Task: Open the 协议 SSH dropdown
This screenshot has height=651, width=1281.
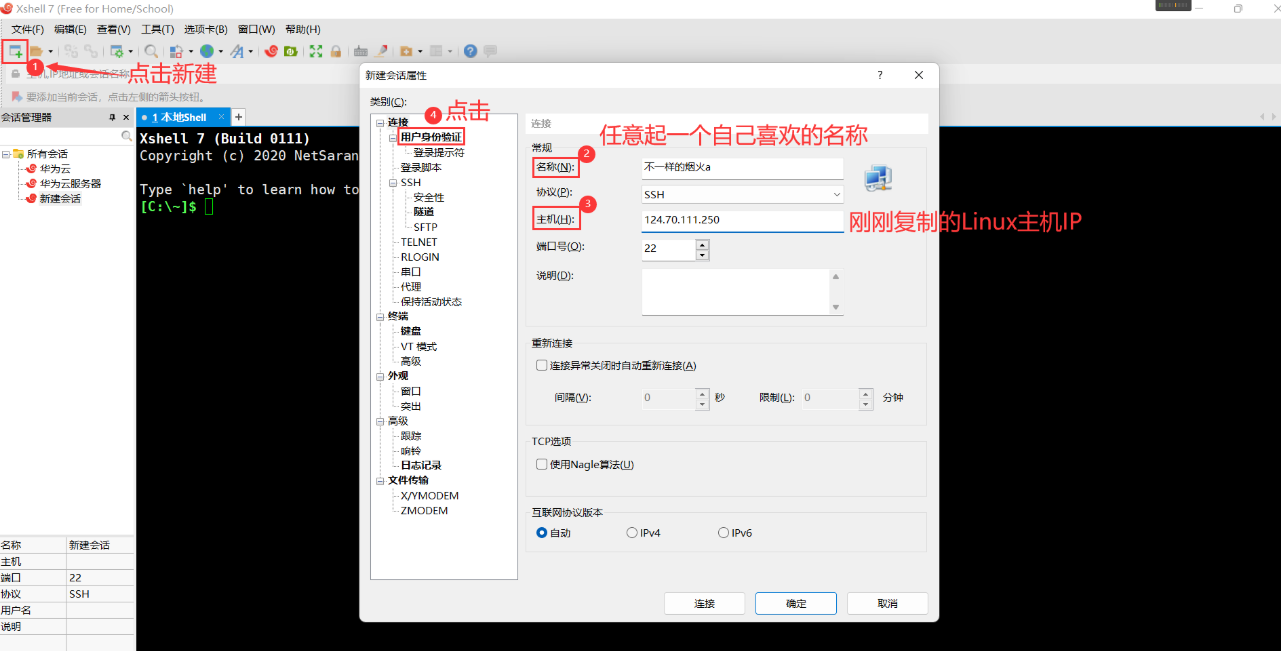Action: (x=742, y=194)
